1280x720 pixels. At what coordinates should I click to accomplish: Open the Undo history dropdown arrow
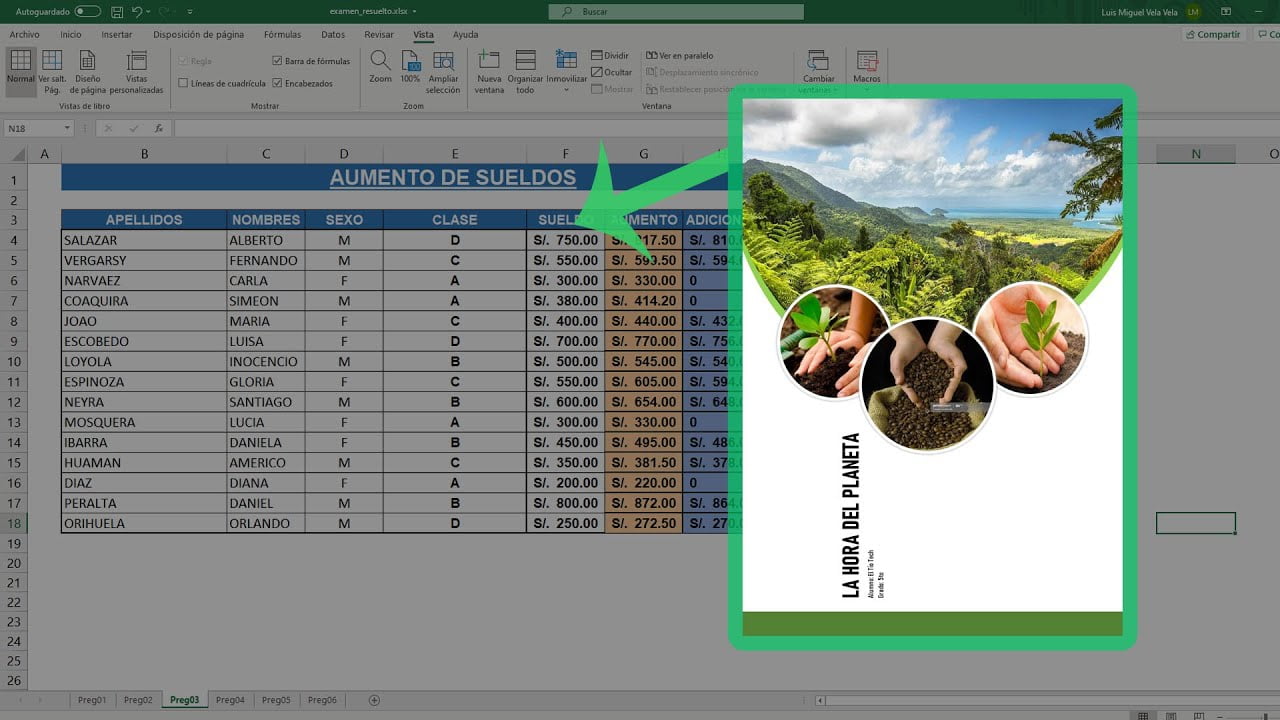pos(148,12)
